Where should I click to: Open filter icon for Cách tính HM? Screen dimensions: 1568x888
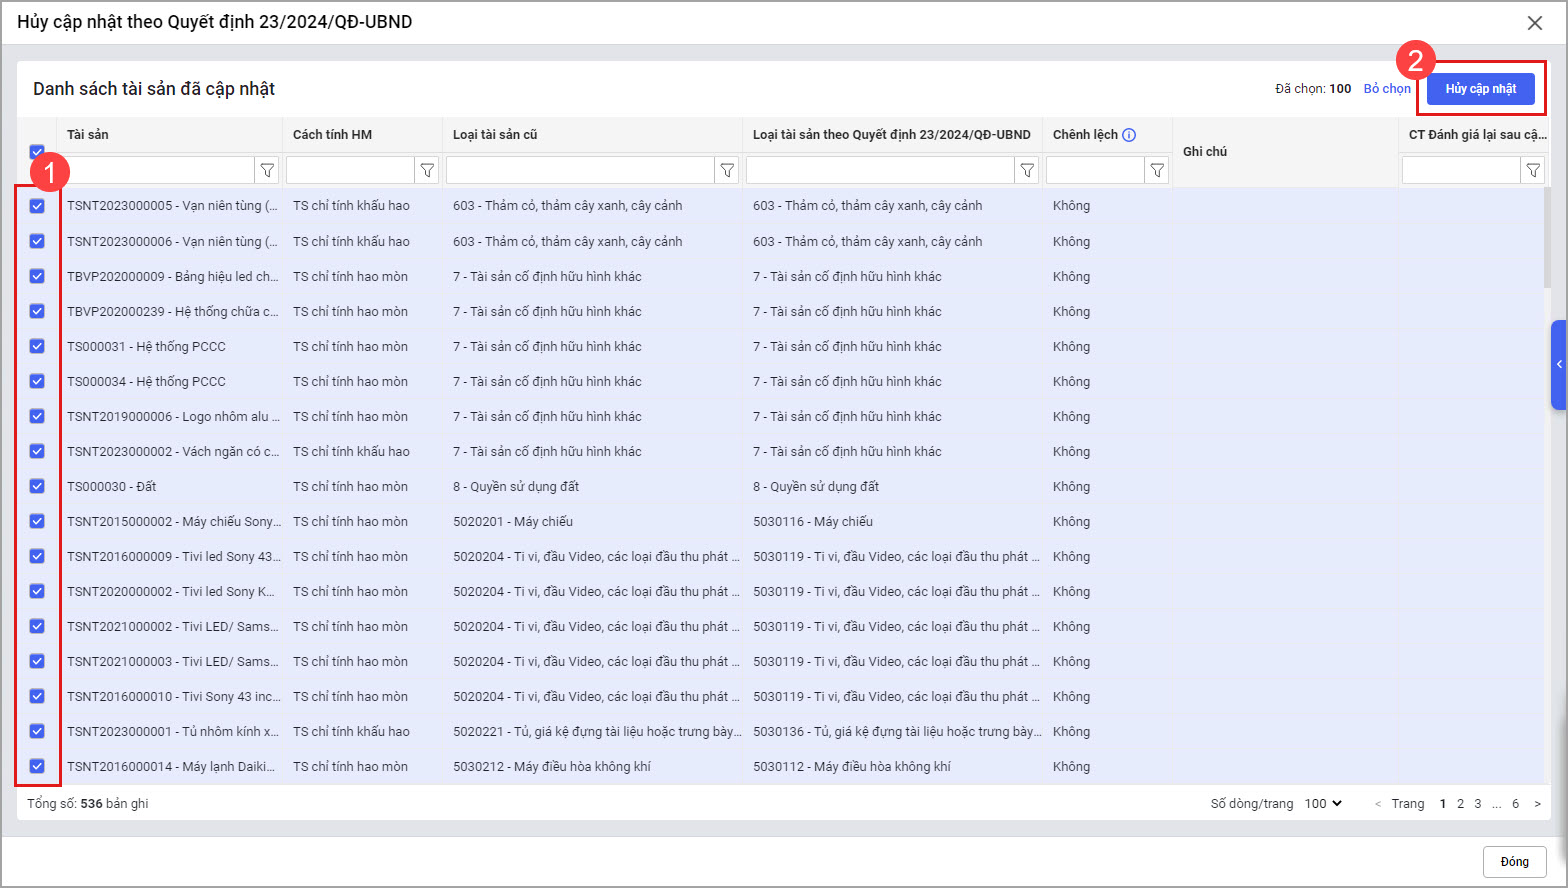coord(427,171)
